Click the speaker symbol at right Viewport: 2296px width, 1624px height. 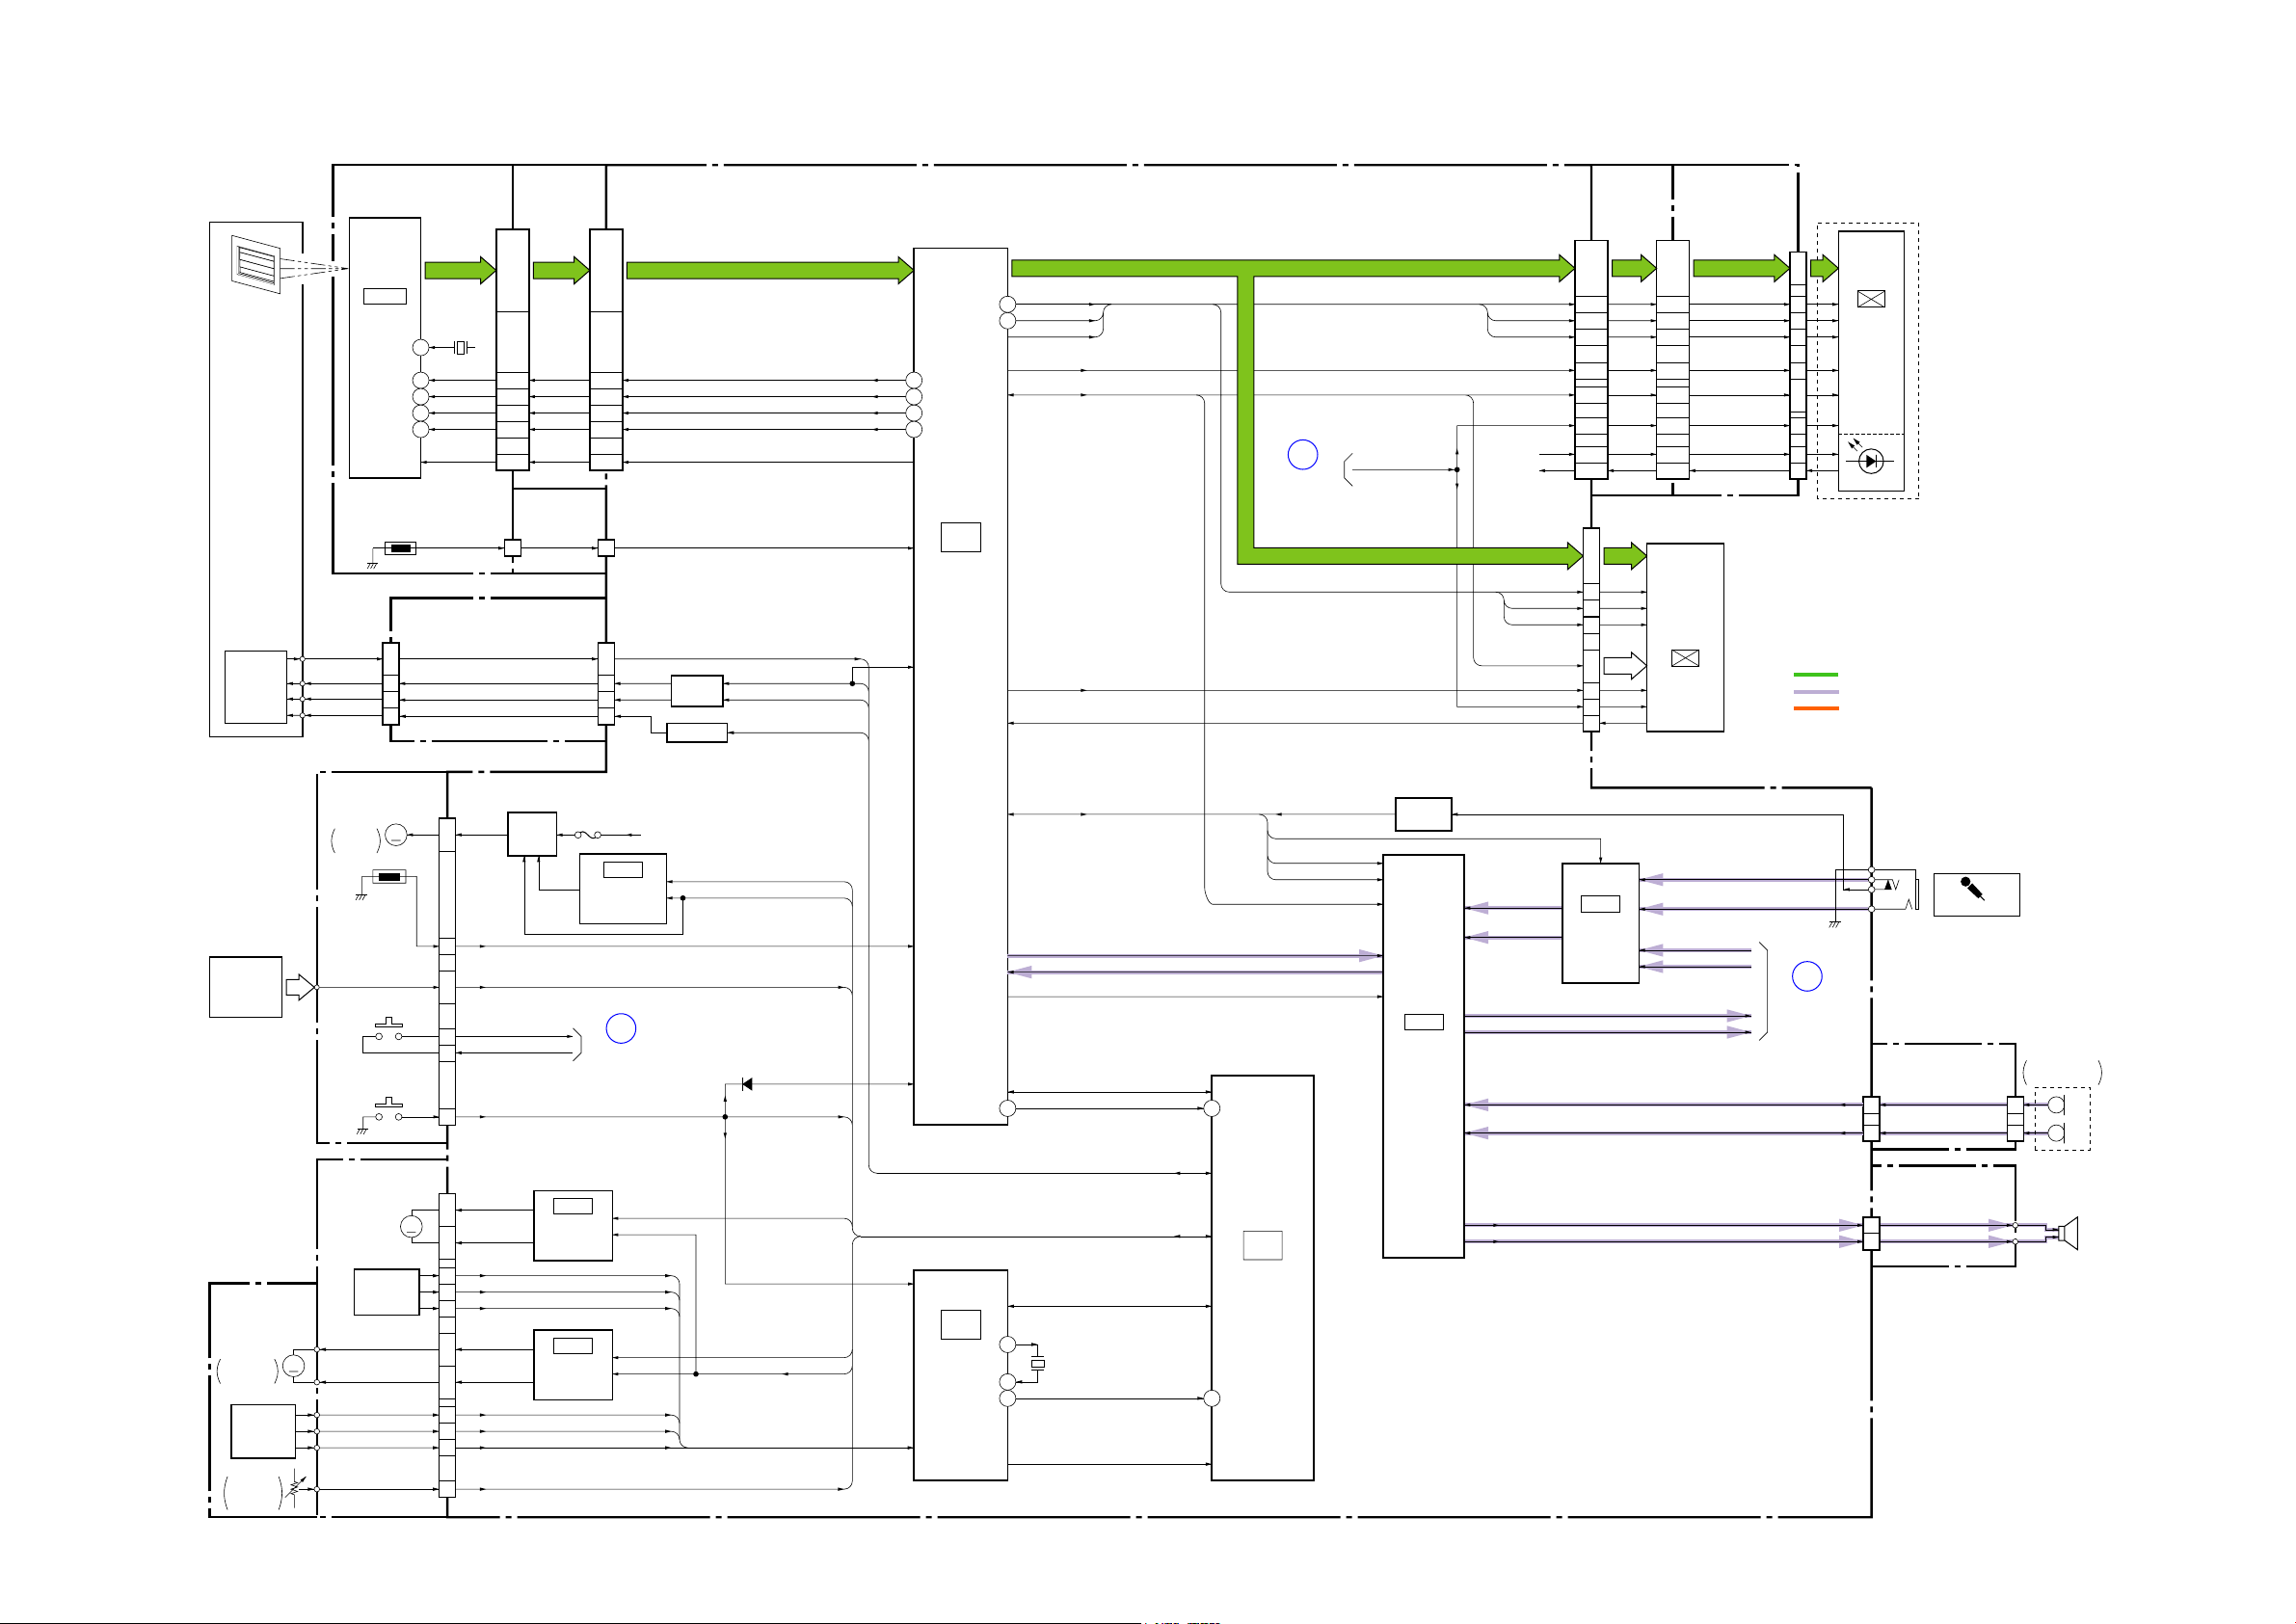click(2068, 1233)
